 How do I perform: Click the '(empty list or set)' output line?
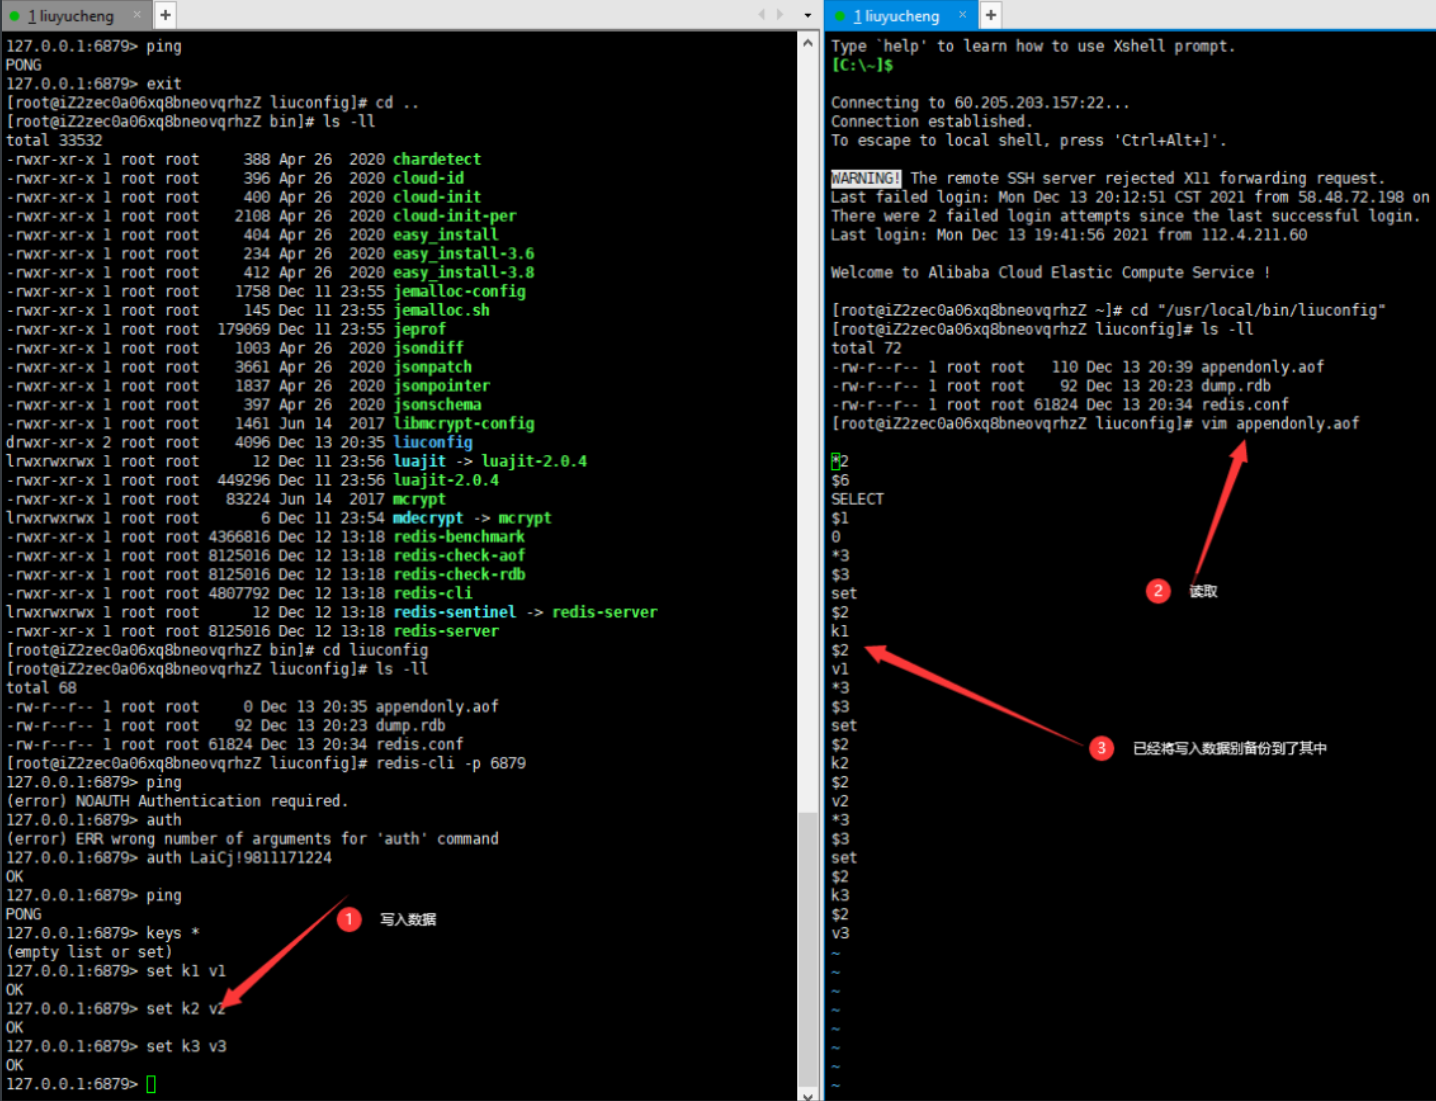click(89, 953)
